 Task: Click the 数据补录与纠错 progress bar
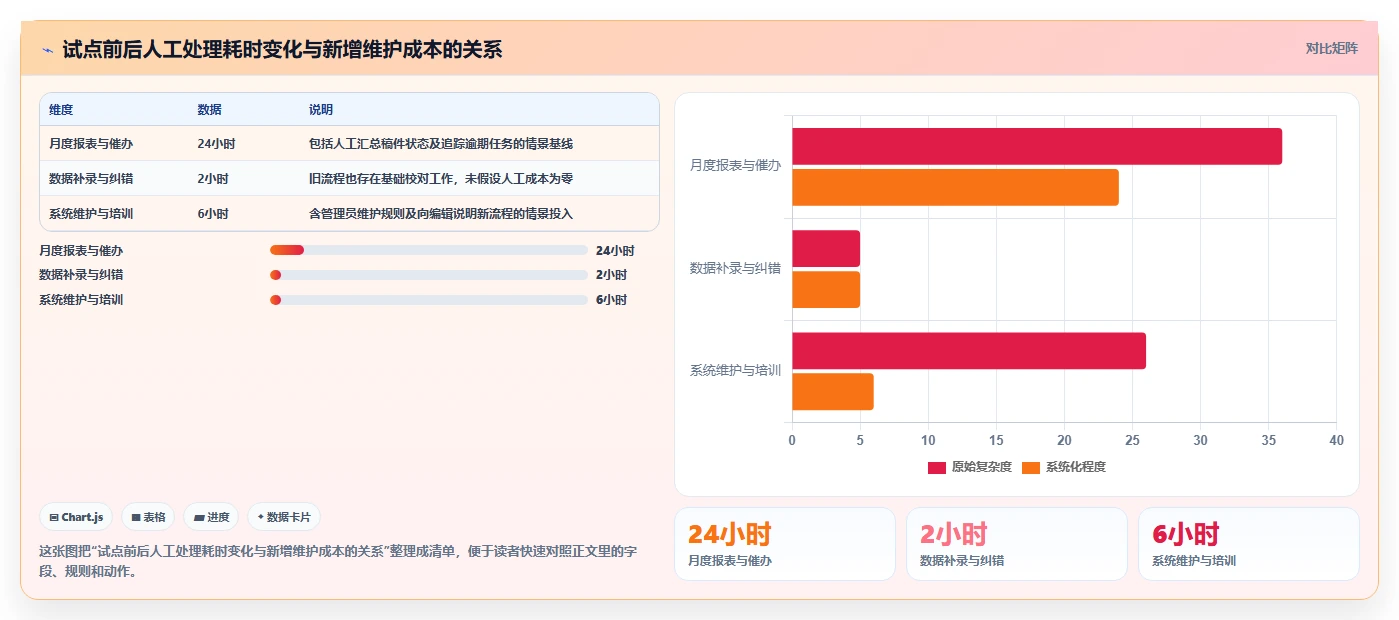pyautogui.click(x=429, y=275)
